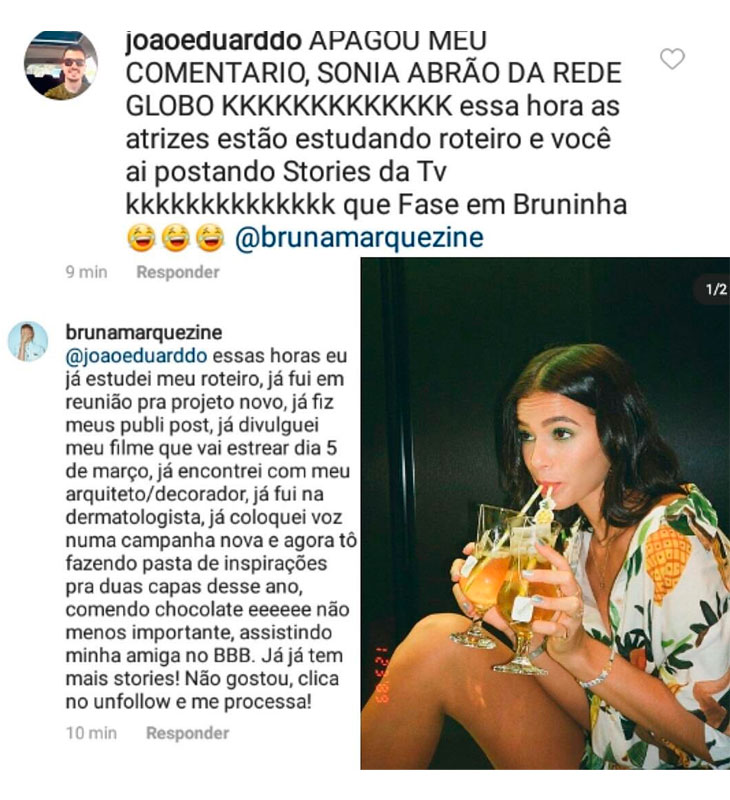Click the orange date stamp on photo
The width and height of the screenshot is (730, 800).
tap(382, 674)
